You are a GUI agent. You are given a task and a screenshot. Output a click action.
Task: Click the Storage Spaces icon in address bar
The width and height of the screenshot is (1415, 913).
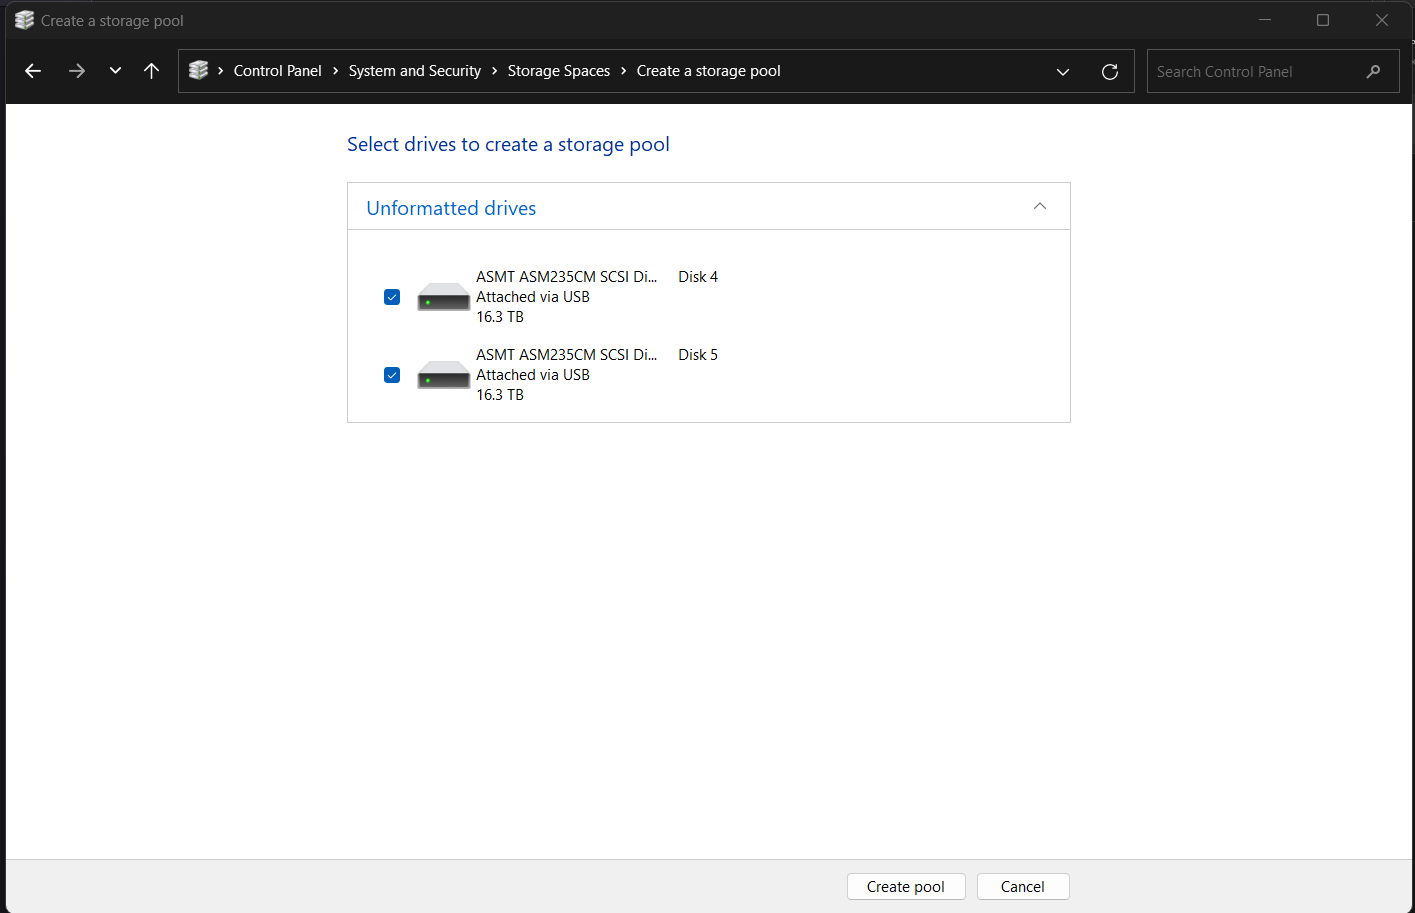click(x=199, y=71)
